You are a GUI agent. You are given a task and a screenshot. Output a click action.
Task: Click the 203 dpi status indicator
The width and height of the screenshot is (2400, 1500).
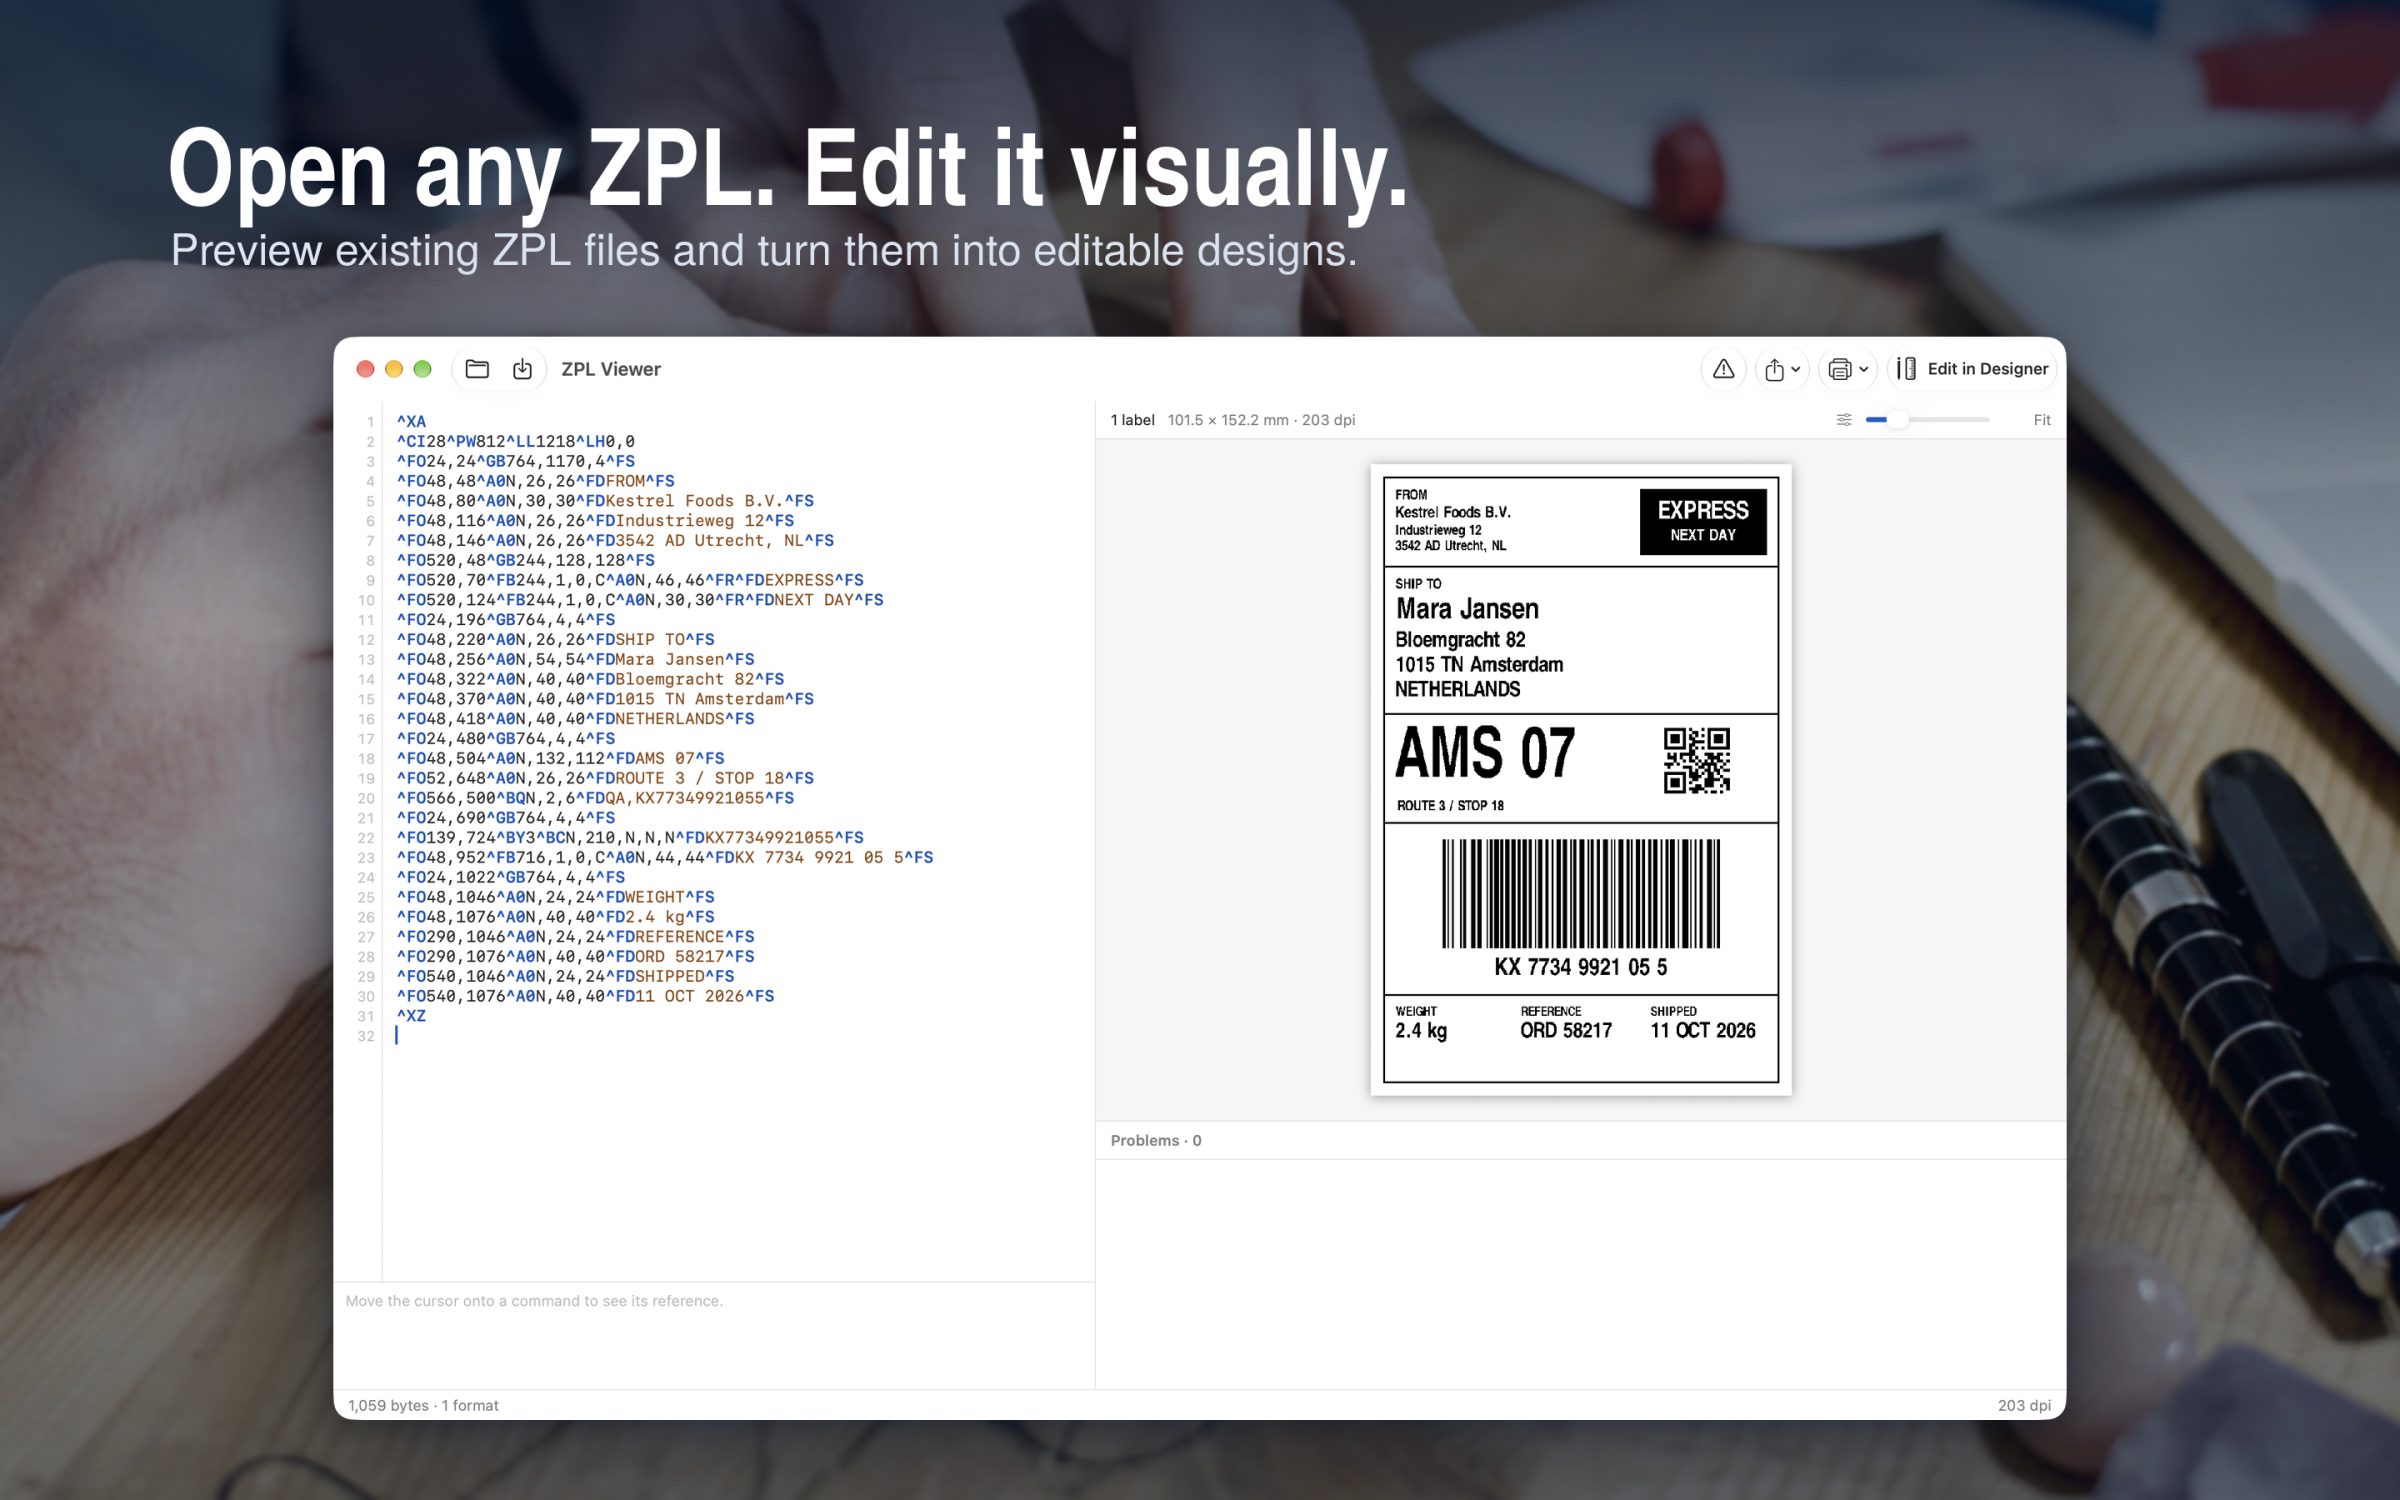(x=2024, y=1405)
